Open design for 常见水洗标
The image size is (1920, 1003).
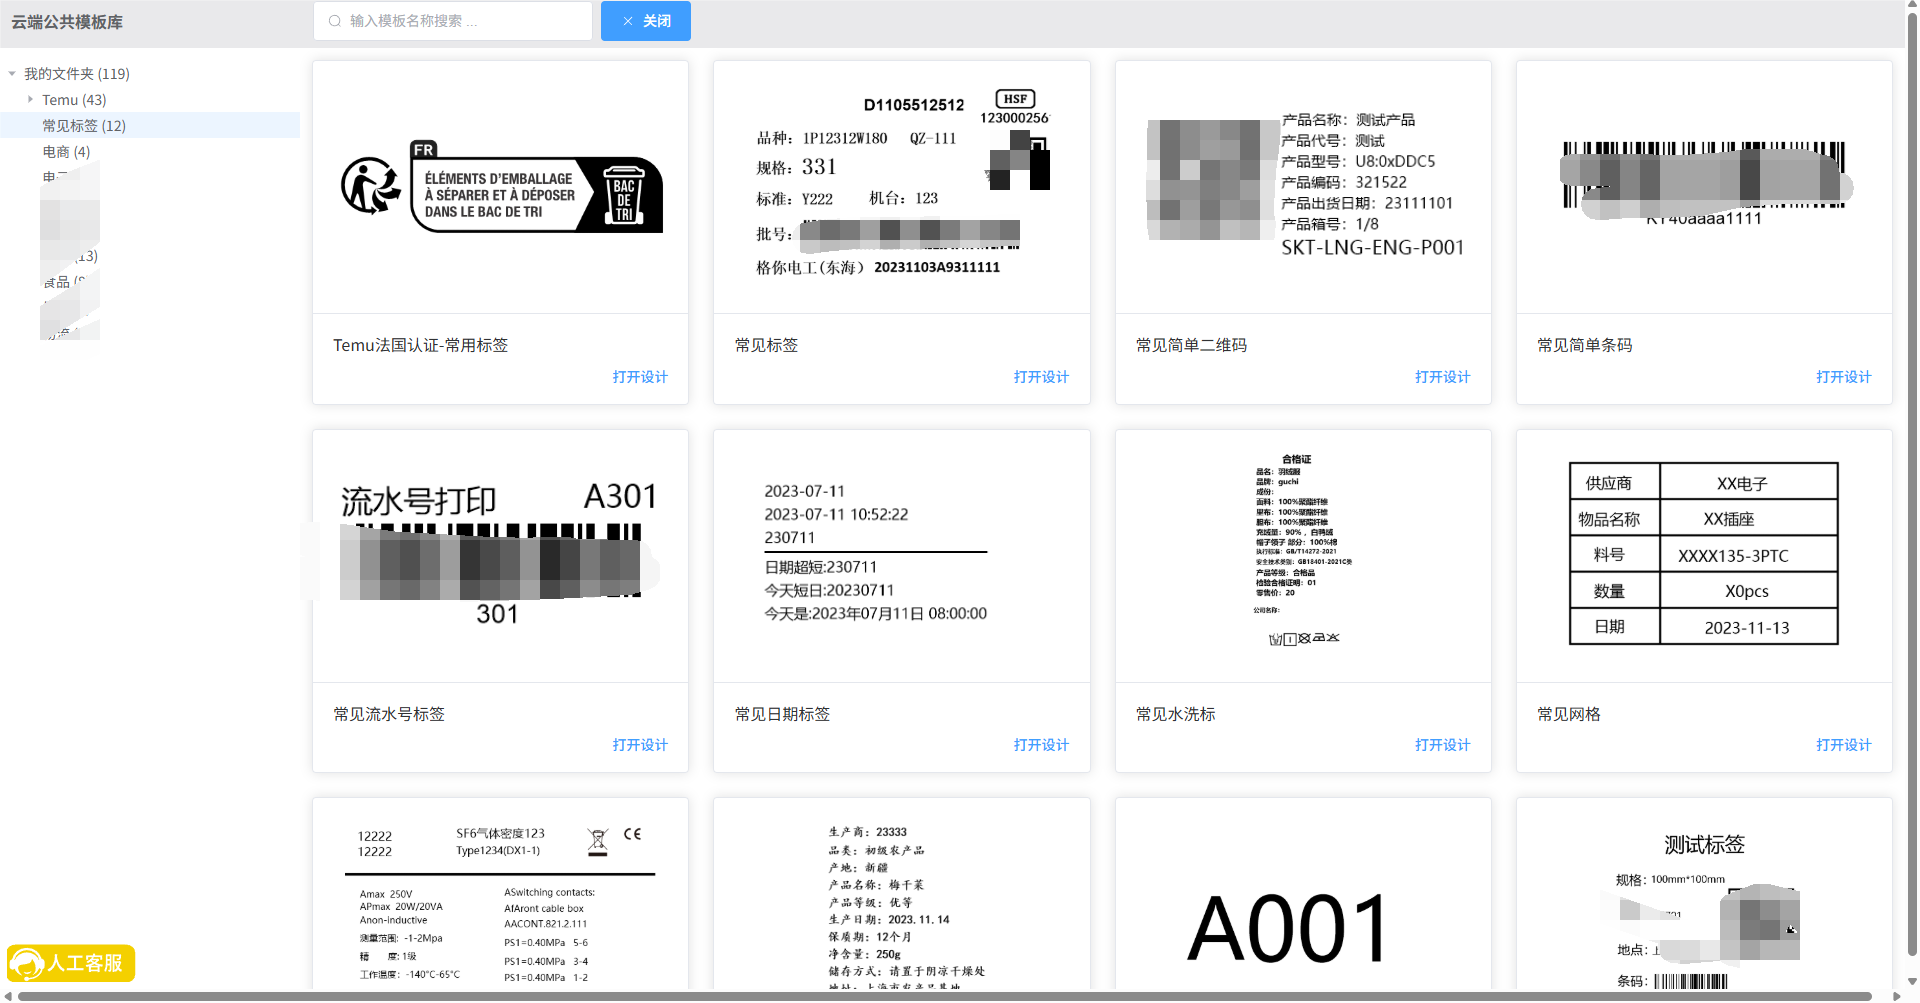pos(1442,745)
